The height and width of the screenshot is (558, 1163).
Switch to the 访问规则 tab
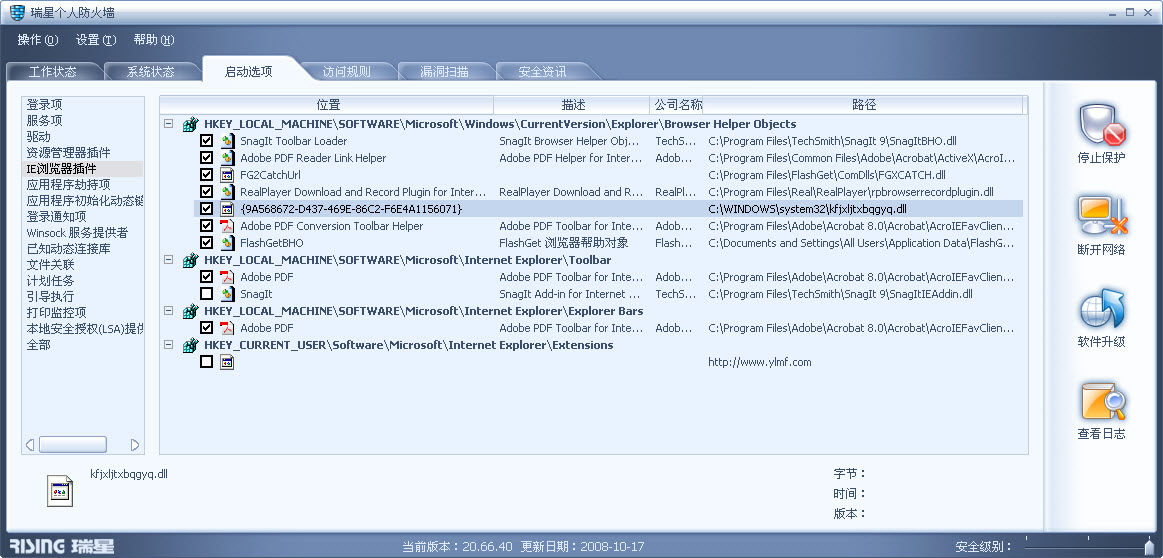(x=346, y=72)
